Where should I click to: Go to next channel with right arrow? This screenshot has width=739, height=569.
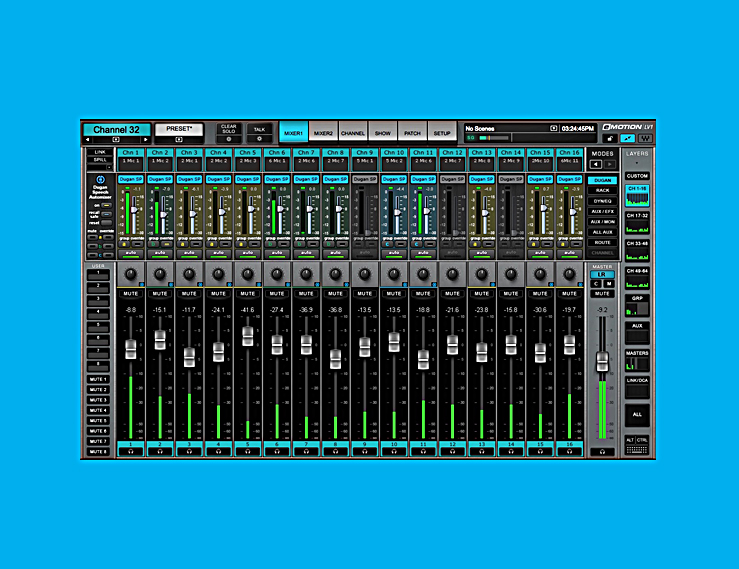[146, 140]
